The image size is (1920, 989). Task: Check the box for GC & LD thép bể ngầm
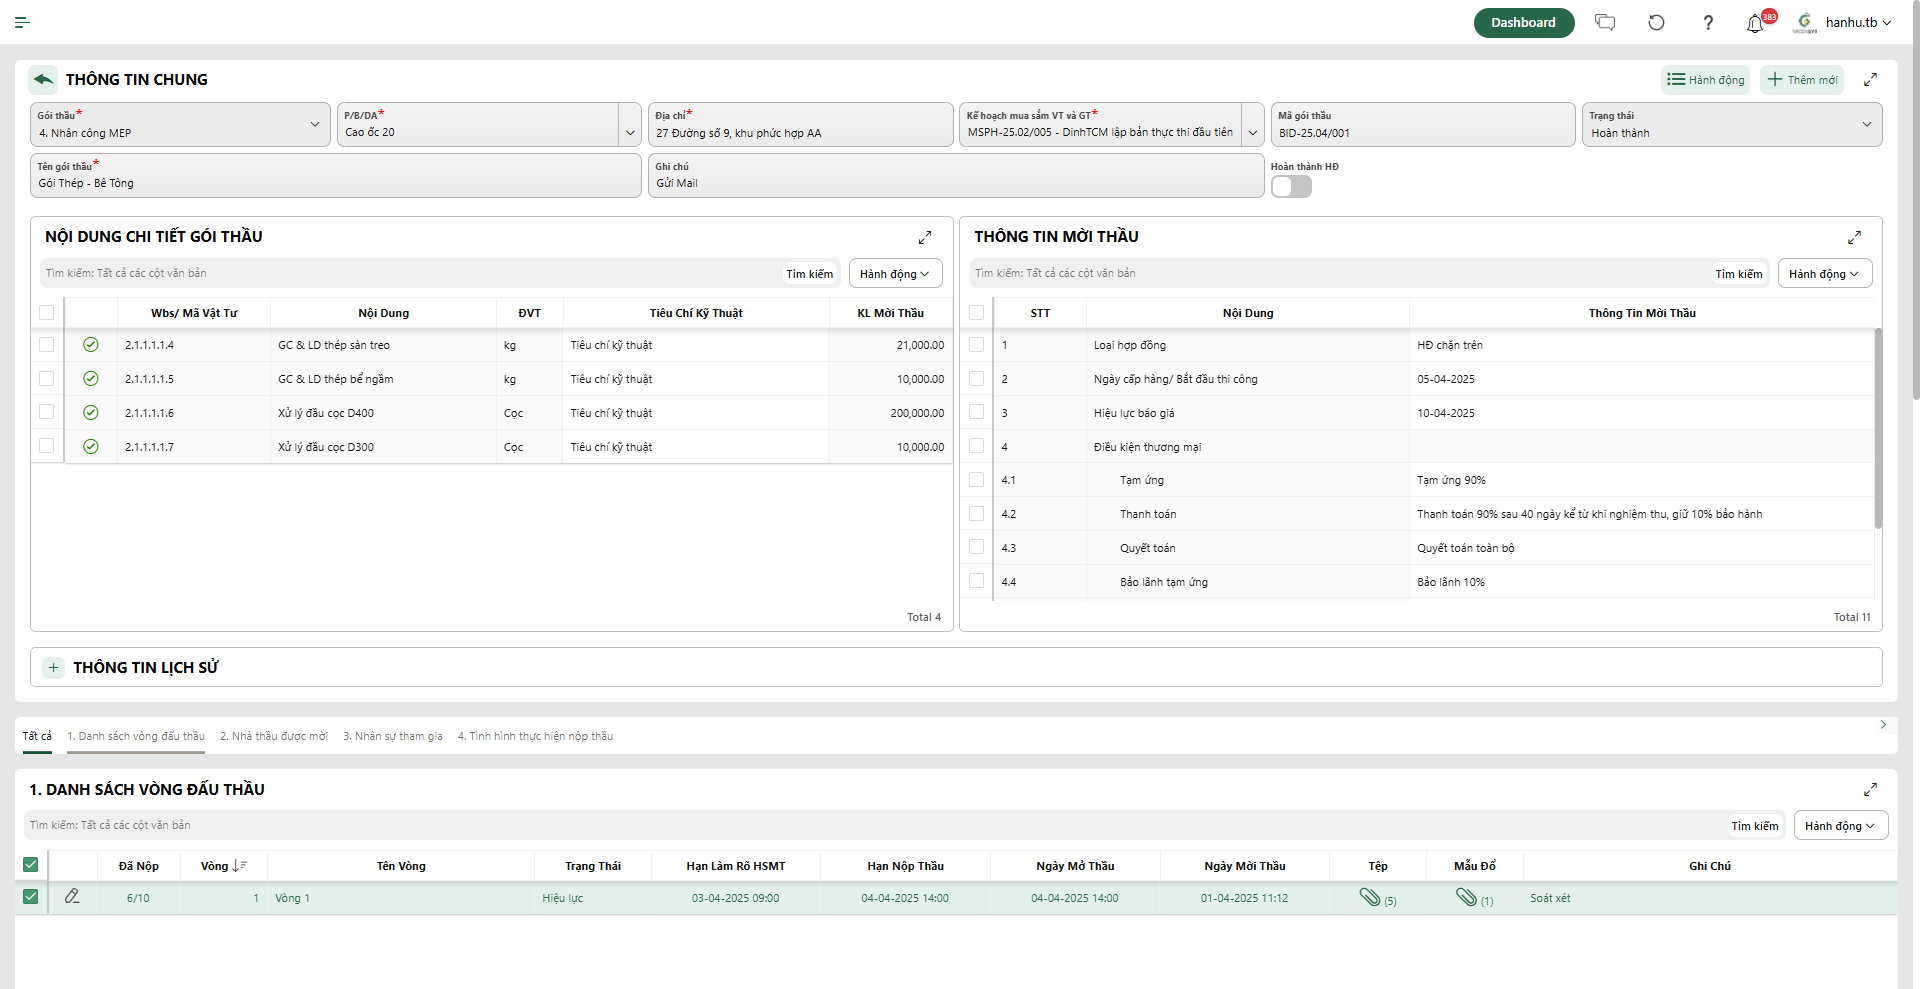(47, 379)
